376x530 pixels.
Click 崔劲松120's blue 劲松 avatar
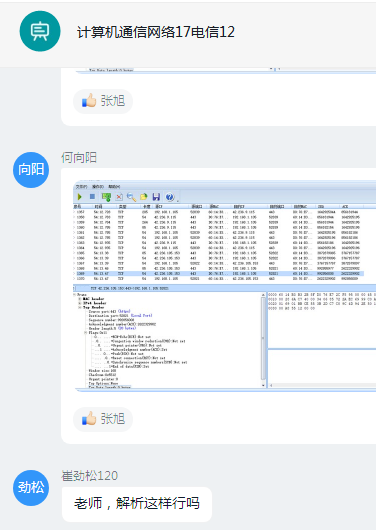click(31, 488)
